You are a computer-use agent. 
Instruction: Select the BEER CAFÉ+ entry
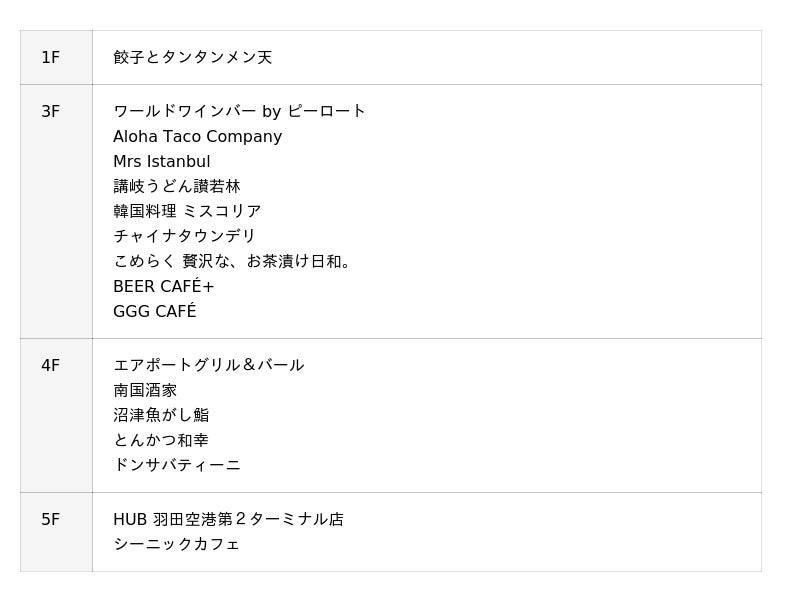[163, 286]
